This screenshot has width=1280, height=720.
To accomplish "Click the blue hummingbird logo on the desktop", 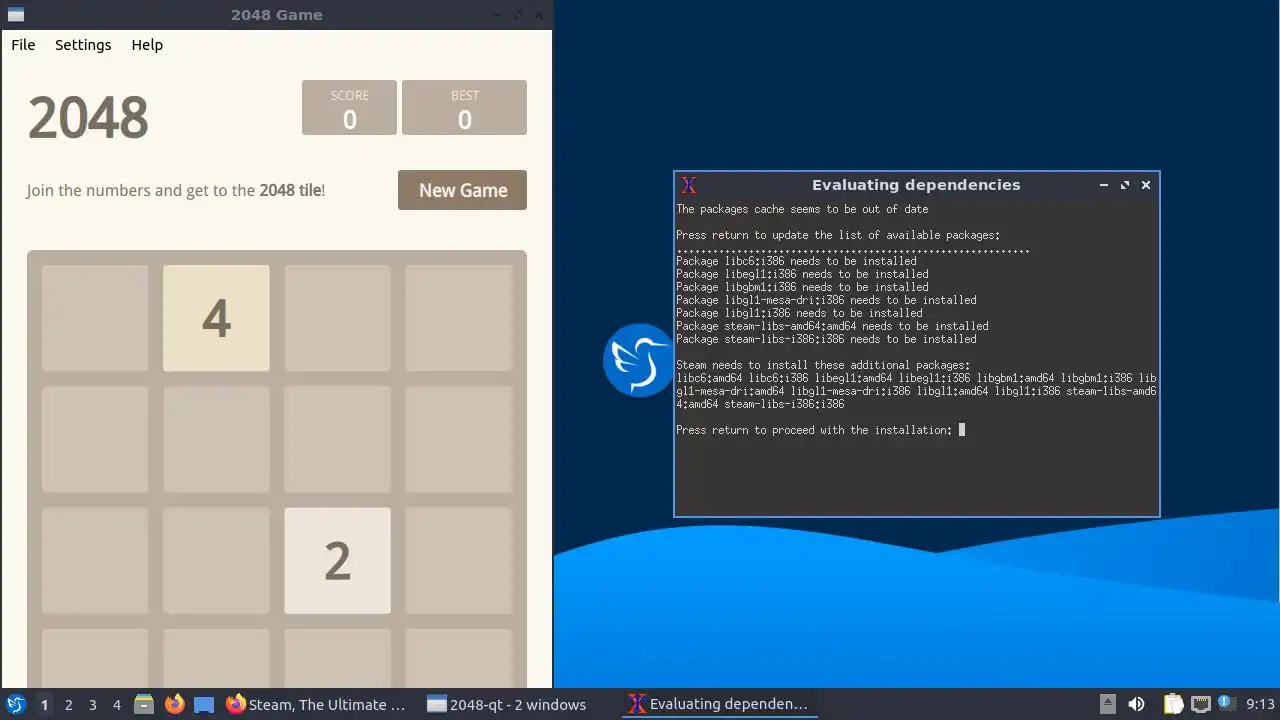I will click(x=639, y=360).
